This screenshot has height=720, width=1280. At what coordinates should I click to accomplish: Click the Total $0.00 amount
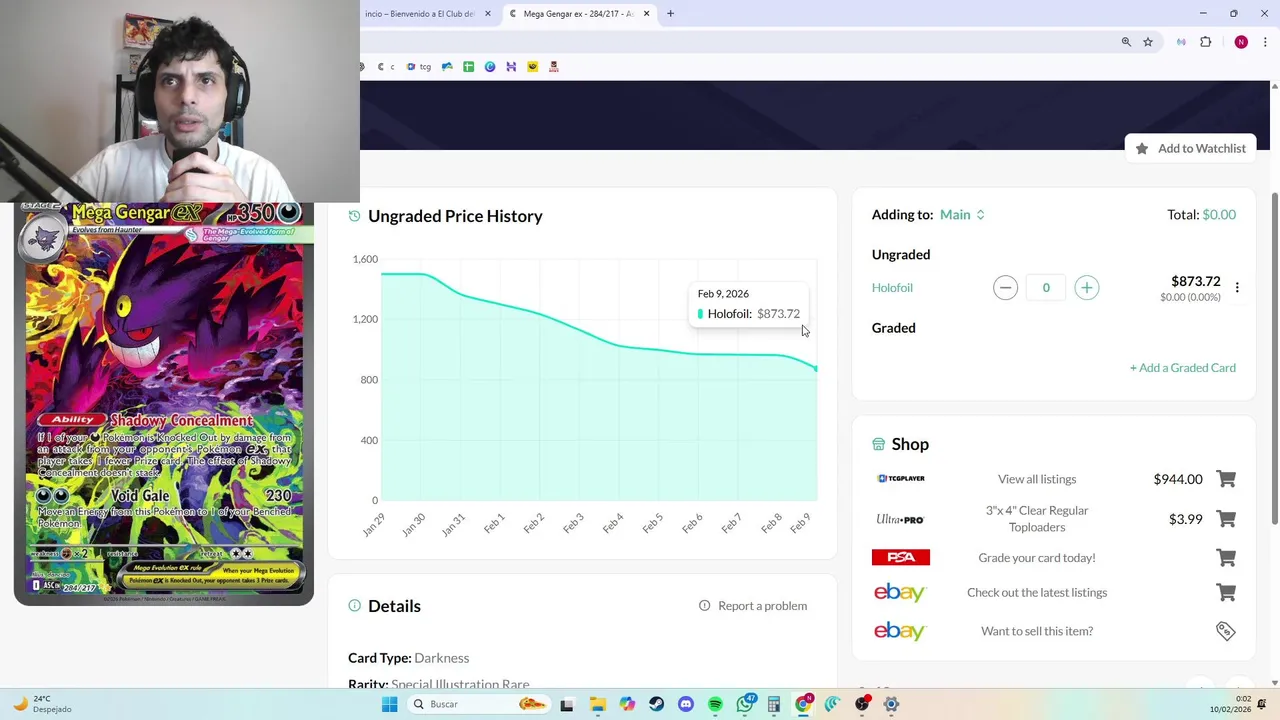pos(1219,214)
